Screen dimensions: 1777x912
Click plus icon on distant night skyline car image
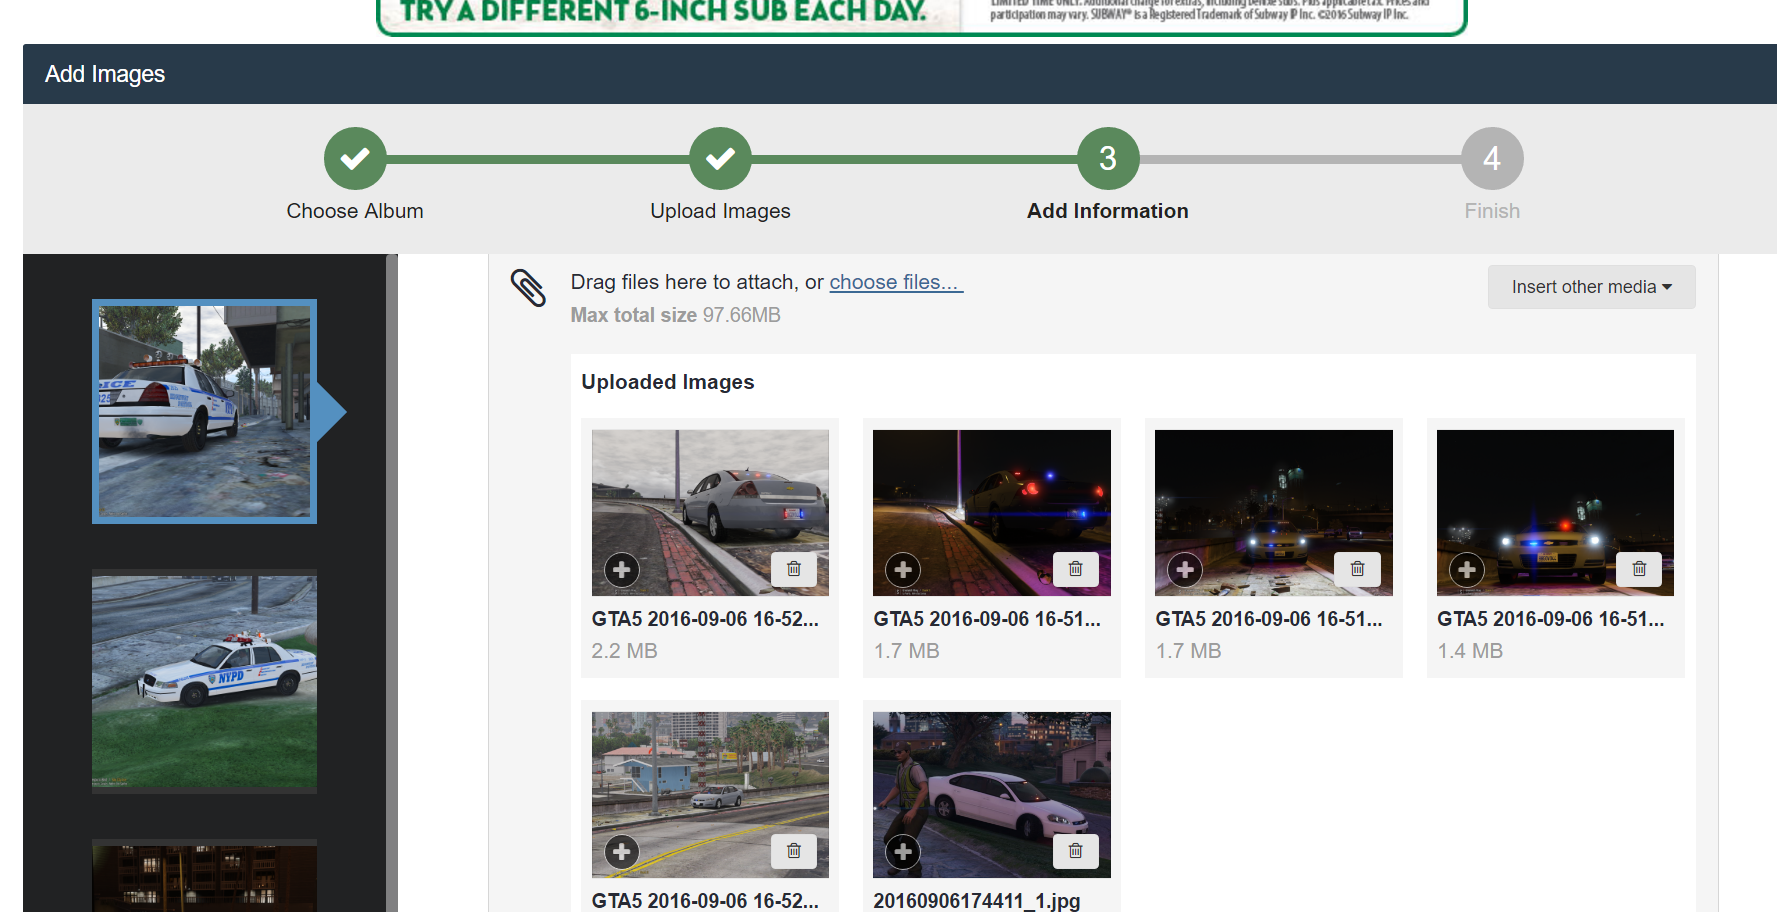[x=1186, y=570]
